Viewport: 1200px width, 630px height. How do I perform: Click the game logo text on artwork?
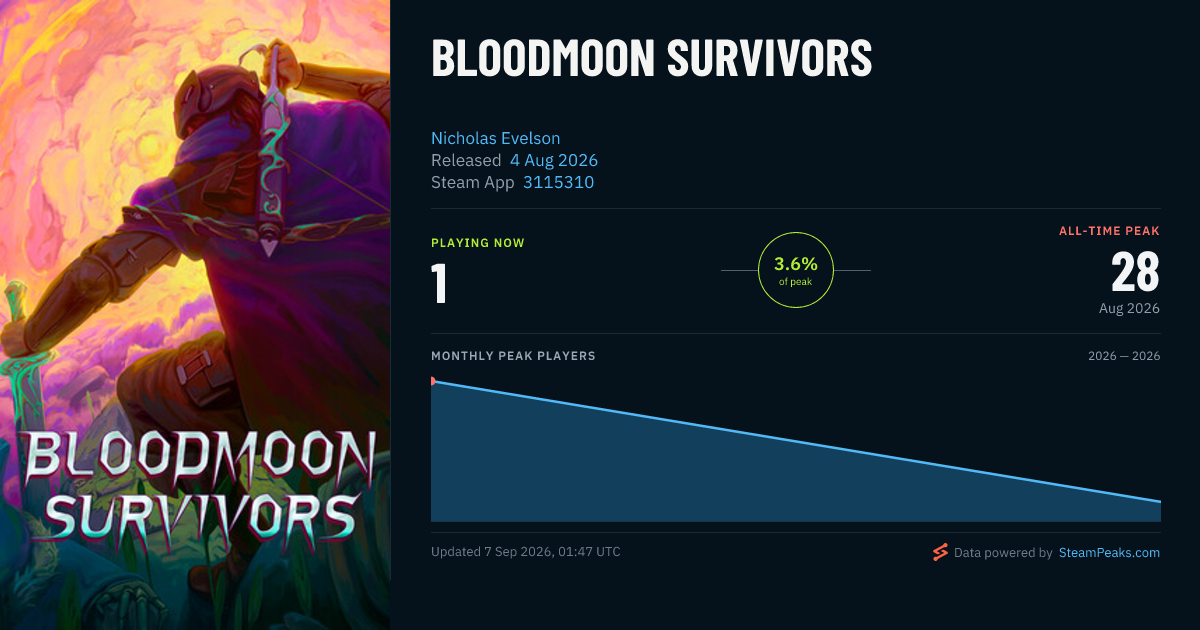click(x=198, y=485)
